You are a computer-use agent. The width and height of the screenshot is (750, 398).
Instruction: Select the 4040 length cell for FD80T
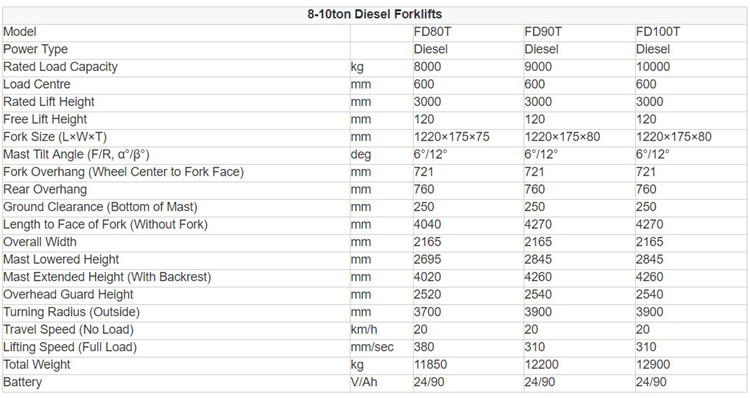(x=428, y=224)
